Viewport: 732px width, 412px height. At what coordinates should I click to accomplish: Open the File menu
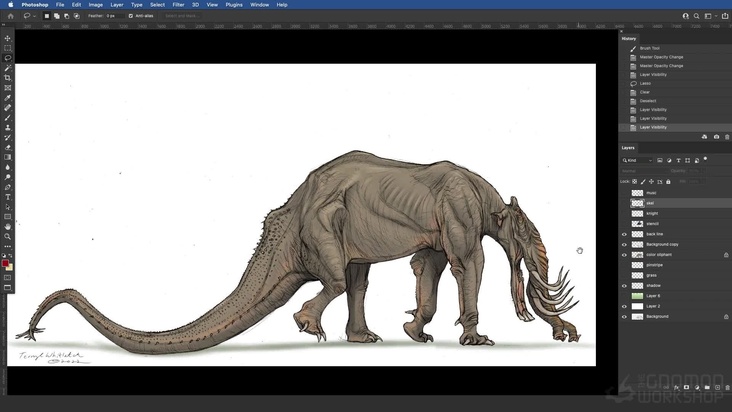(60, 5)
